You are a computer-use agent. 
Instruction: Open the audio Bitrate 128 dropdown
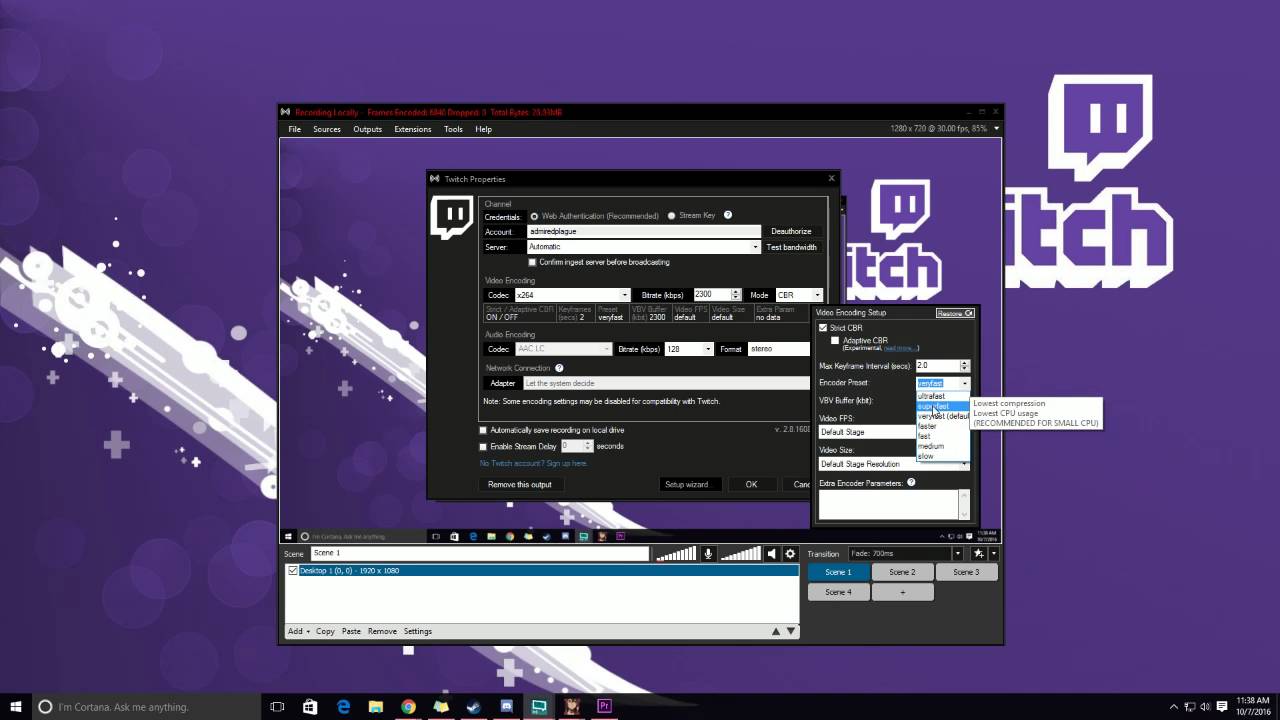click(x=708, y=349)
